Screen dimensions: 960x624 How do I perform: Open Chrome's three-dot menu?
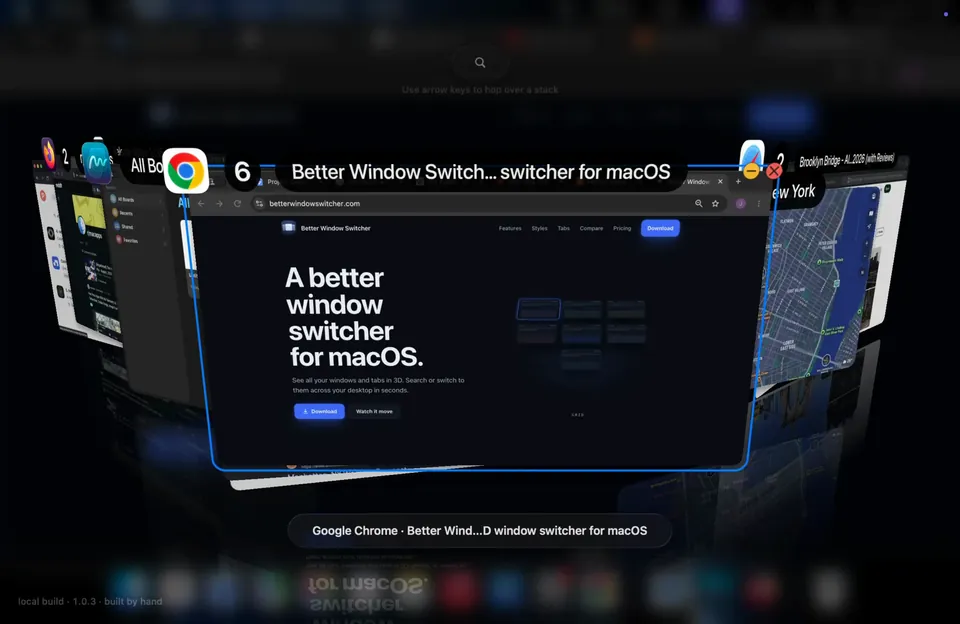tap(759, 203)
